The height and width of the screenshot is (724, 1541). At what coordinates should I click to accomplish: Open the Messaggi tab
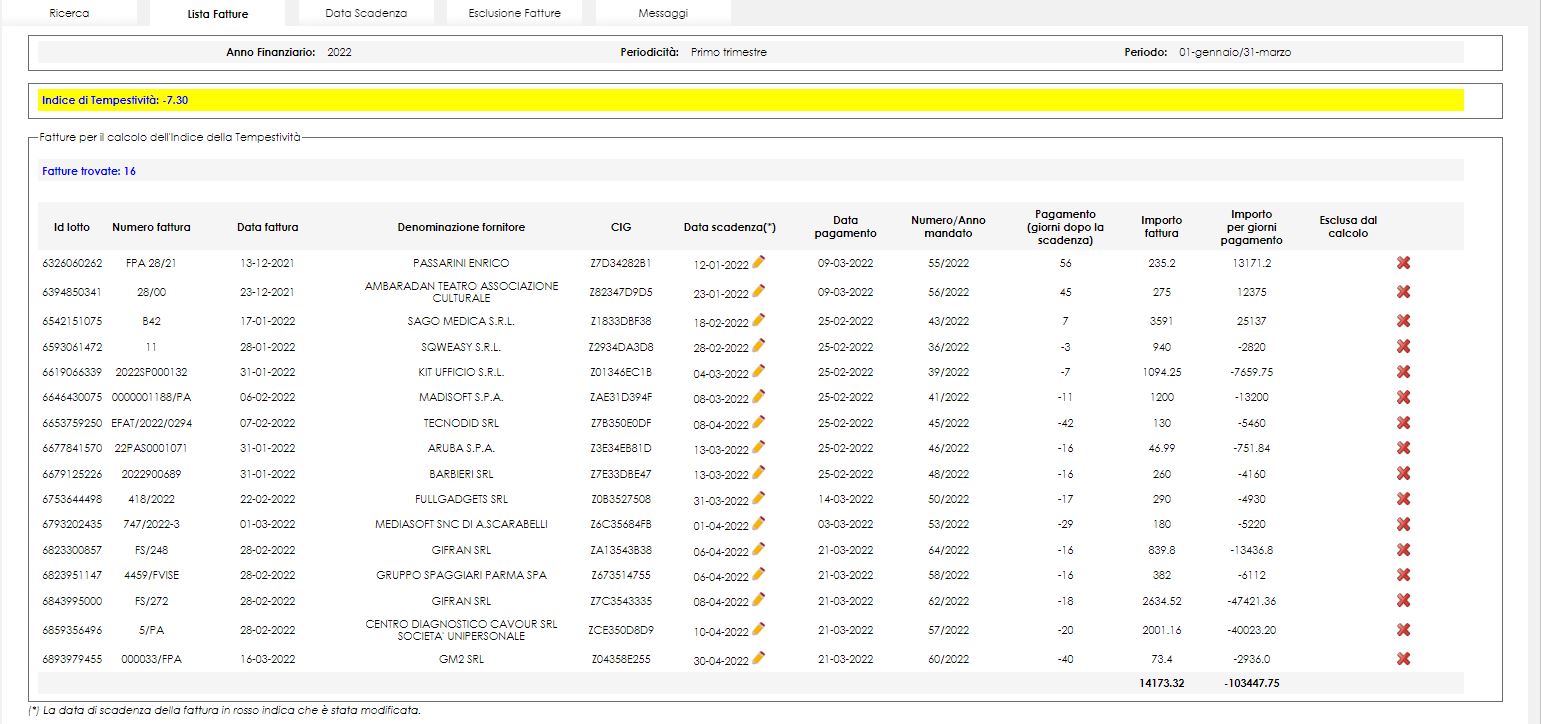[x=663, y=13]
